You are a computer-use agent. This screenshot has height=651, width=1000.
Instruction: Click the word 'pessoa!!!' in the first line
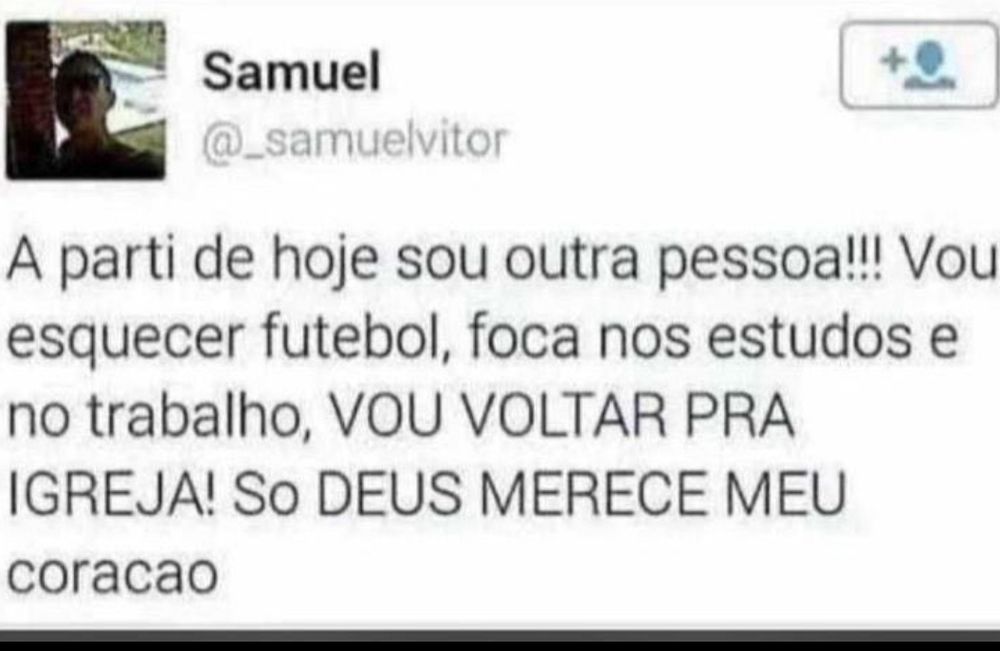click(769, 261)
